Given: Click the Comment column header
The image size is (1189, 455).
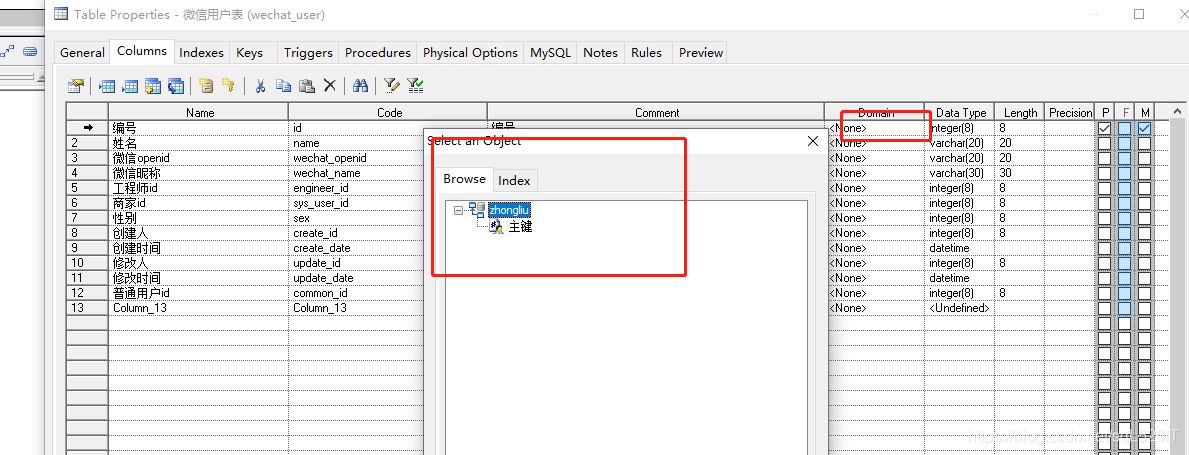Looking at the screenshot, I should [657, 112].
